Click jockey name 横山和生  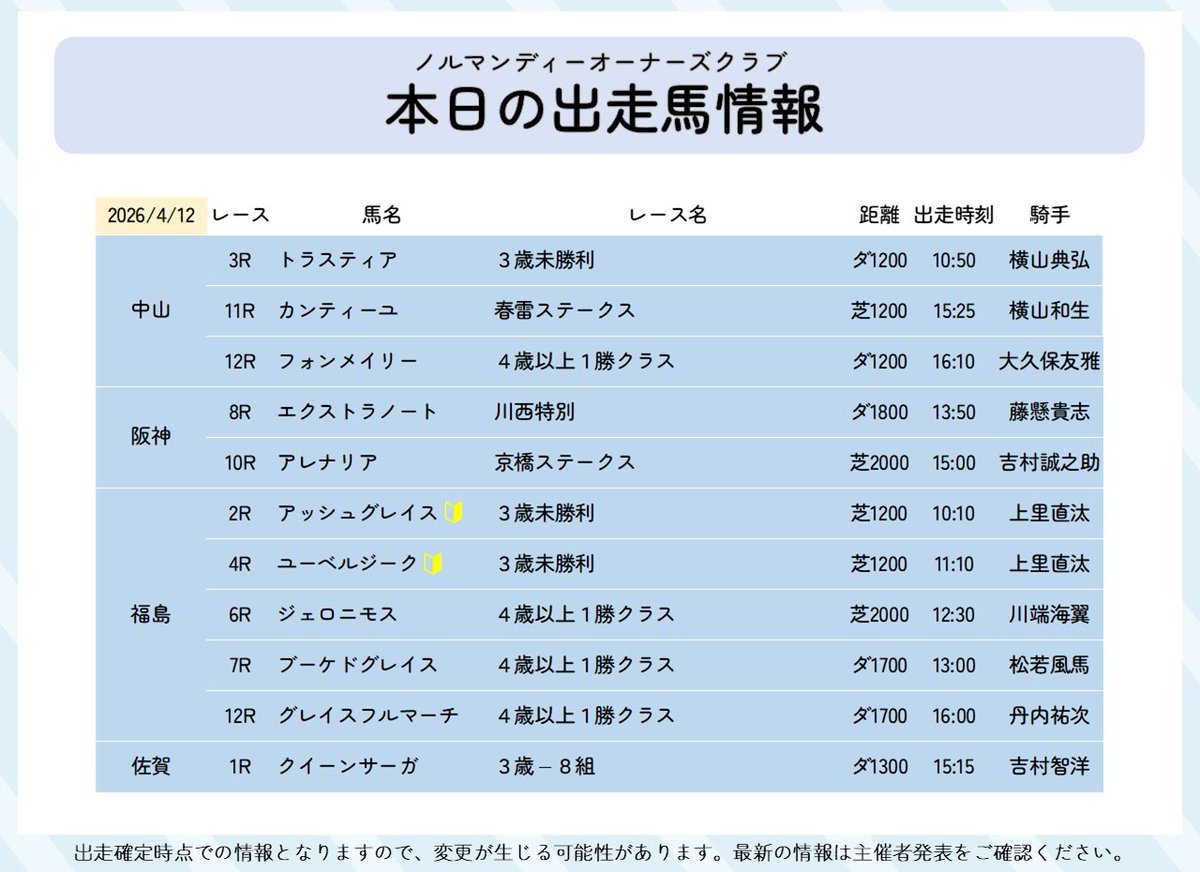pos(1049,311)
